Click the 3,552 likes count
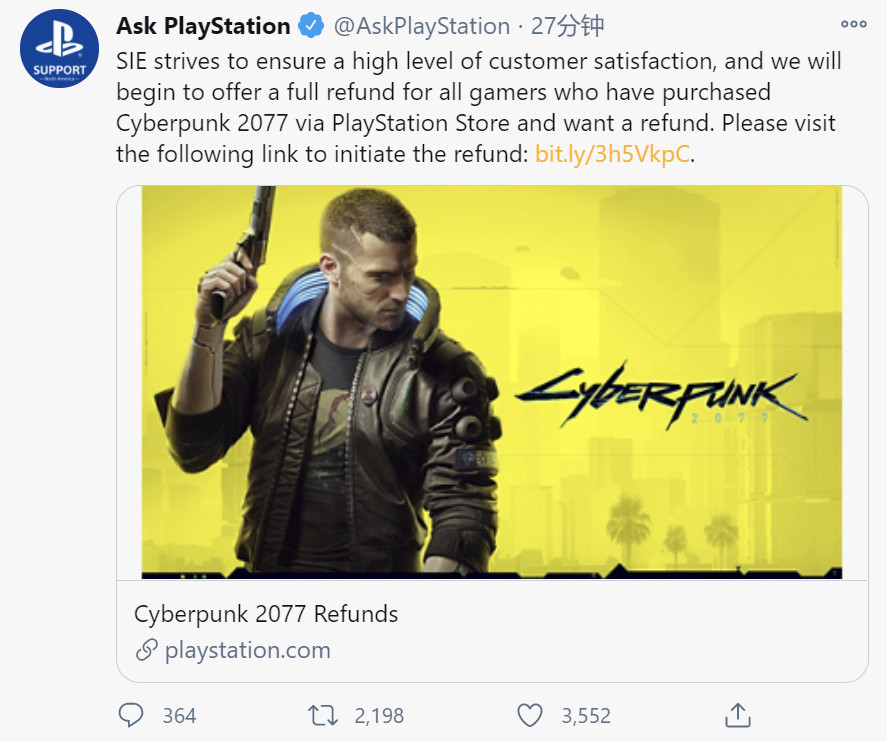 (x=586, y=716)
